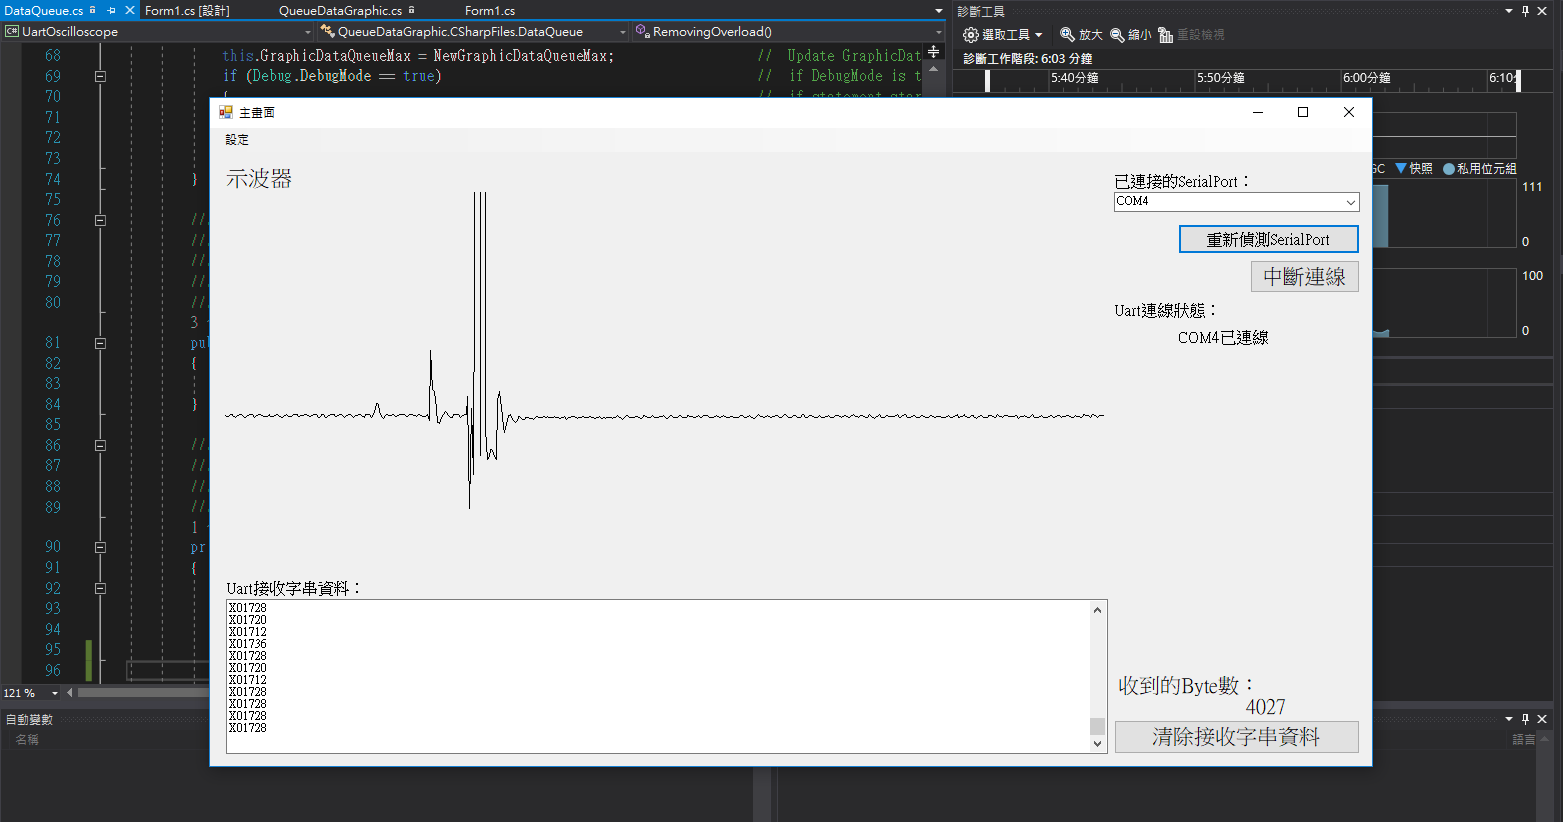Image resolution: width=1563 pixels, height=822 pixels.
Task: Click the 5:40分鐘 mark on the diagnostics timeline
Action: (x=1075, y=78)
